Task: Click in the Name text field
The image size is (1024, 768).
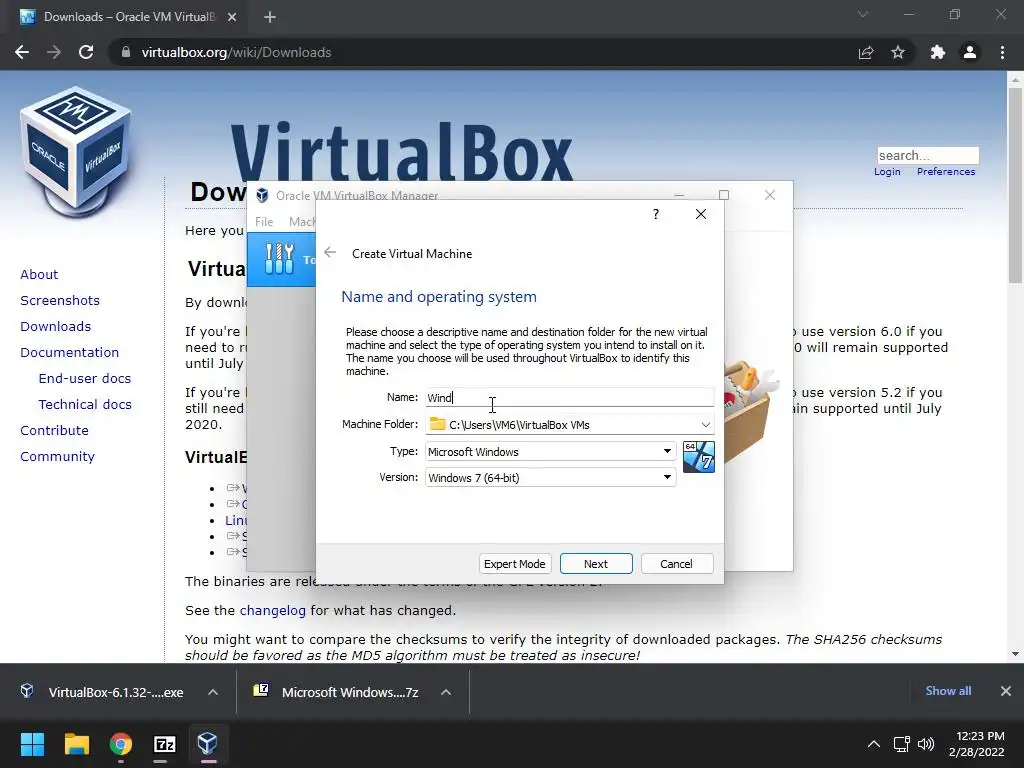Action: point(569,397)
